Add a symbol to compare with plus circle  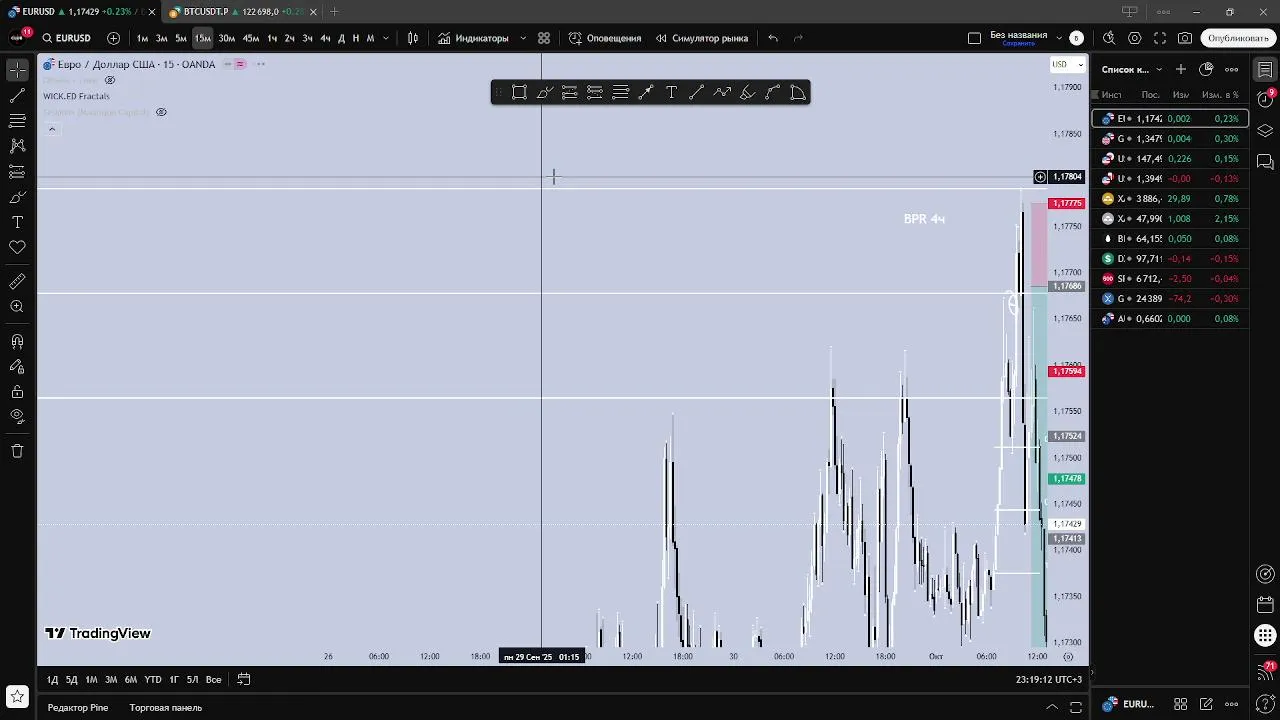113,38
